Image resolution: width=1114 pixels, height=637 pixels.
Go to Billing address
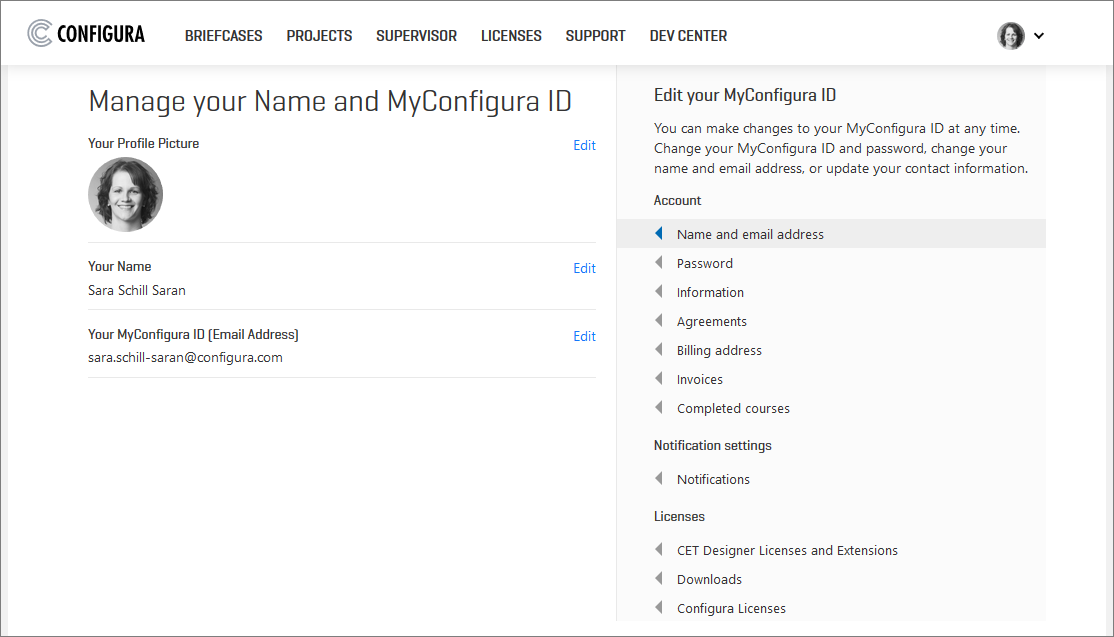click(x=719, y=351)
